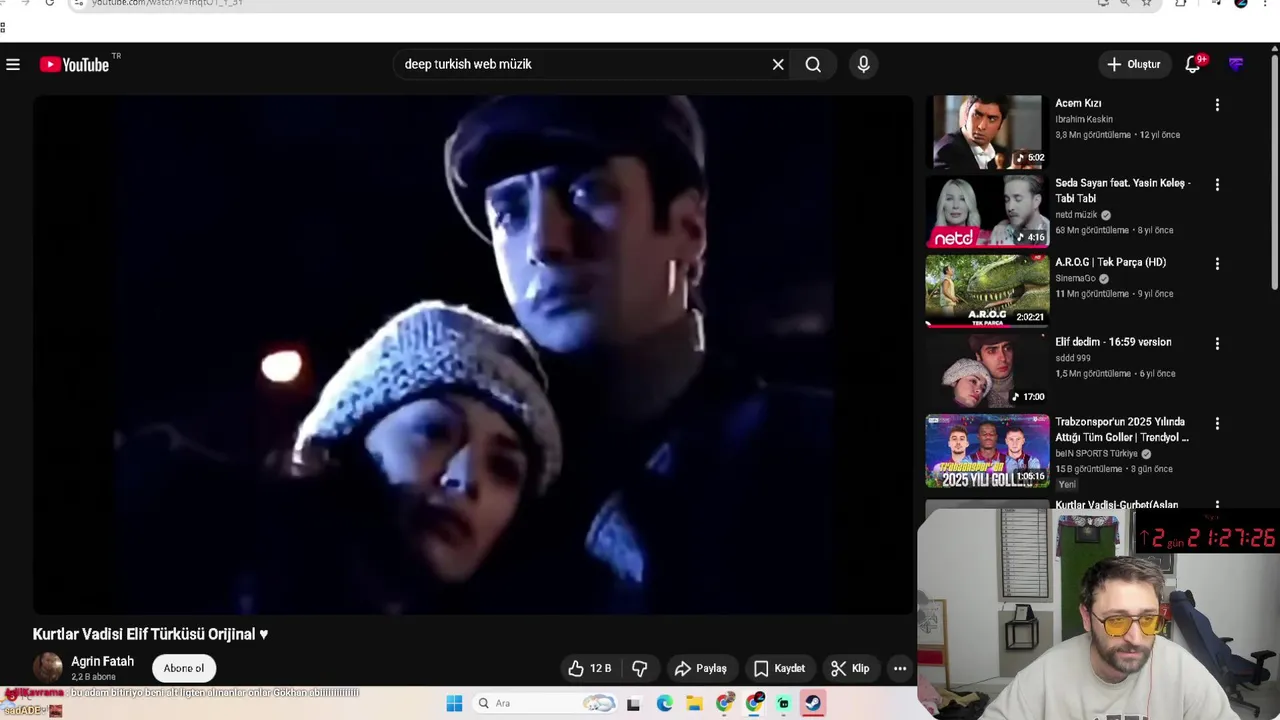Open Acem Kızı video thumbnail
The image size is (1280, 720).
point(987,131)
